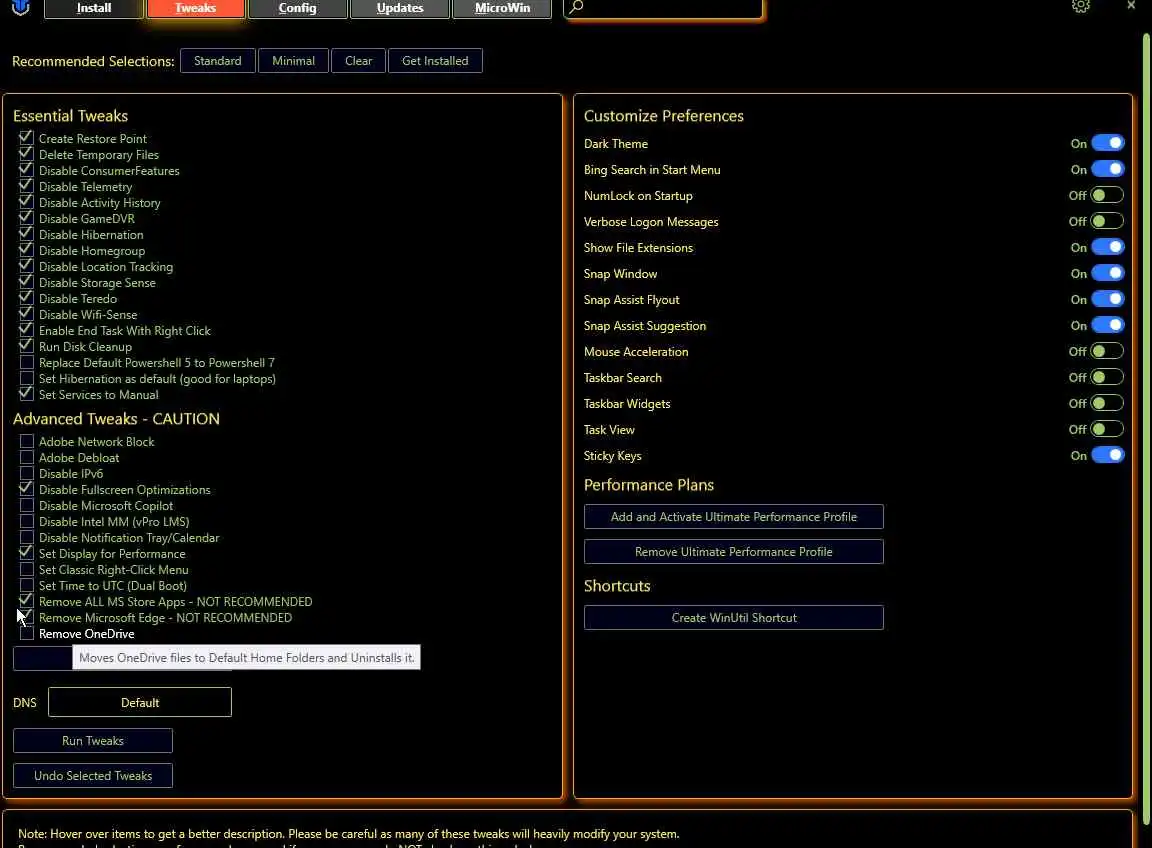This screenshot has width=1152, height=848.
Task: Turn off the Dark Theme toggle
Action: (x=1107, y=143)
